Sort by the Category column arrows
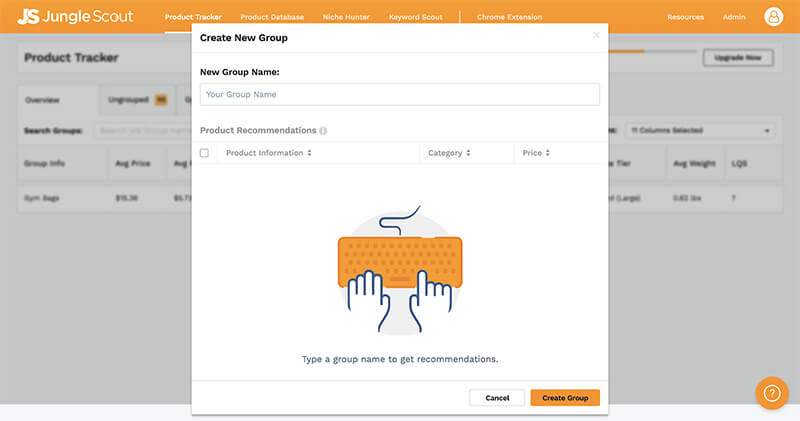The height and width of the screenshot is (421, 800). point(468,153)
